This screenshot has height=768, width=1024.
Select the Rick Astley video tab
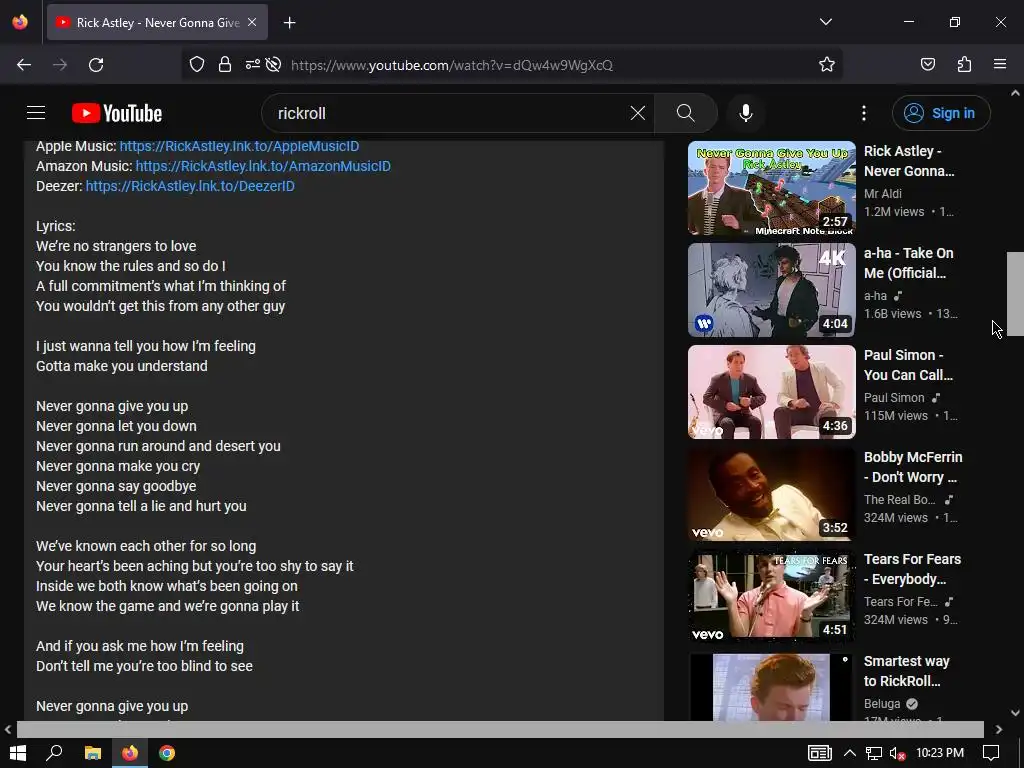(x=157, y=22)
